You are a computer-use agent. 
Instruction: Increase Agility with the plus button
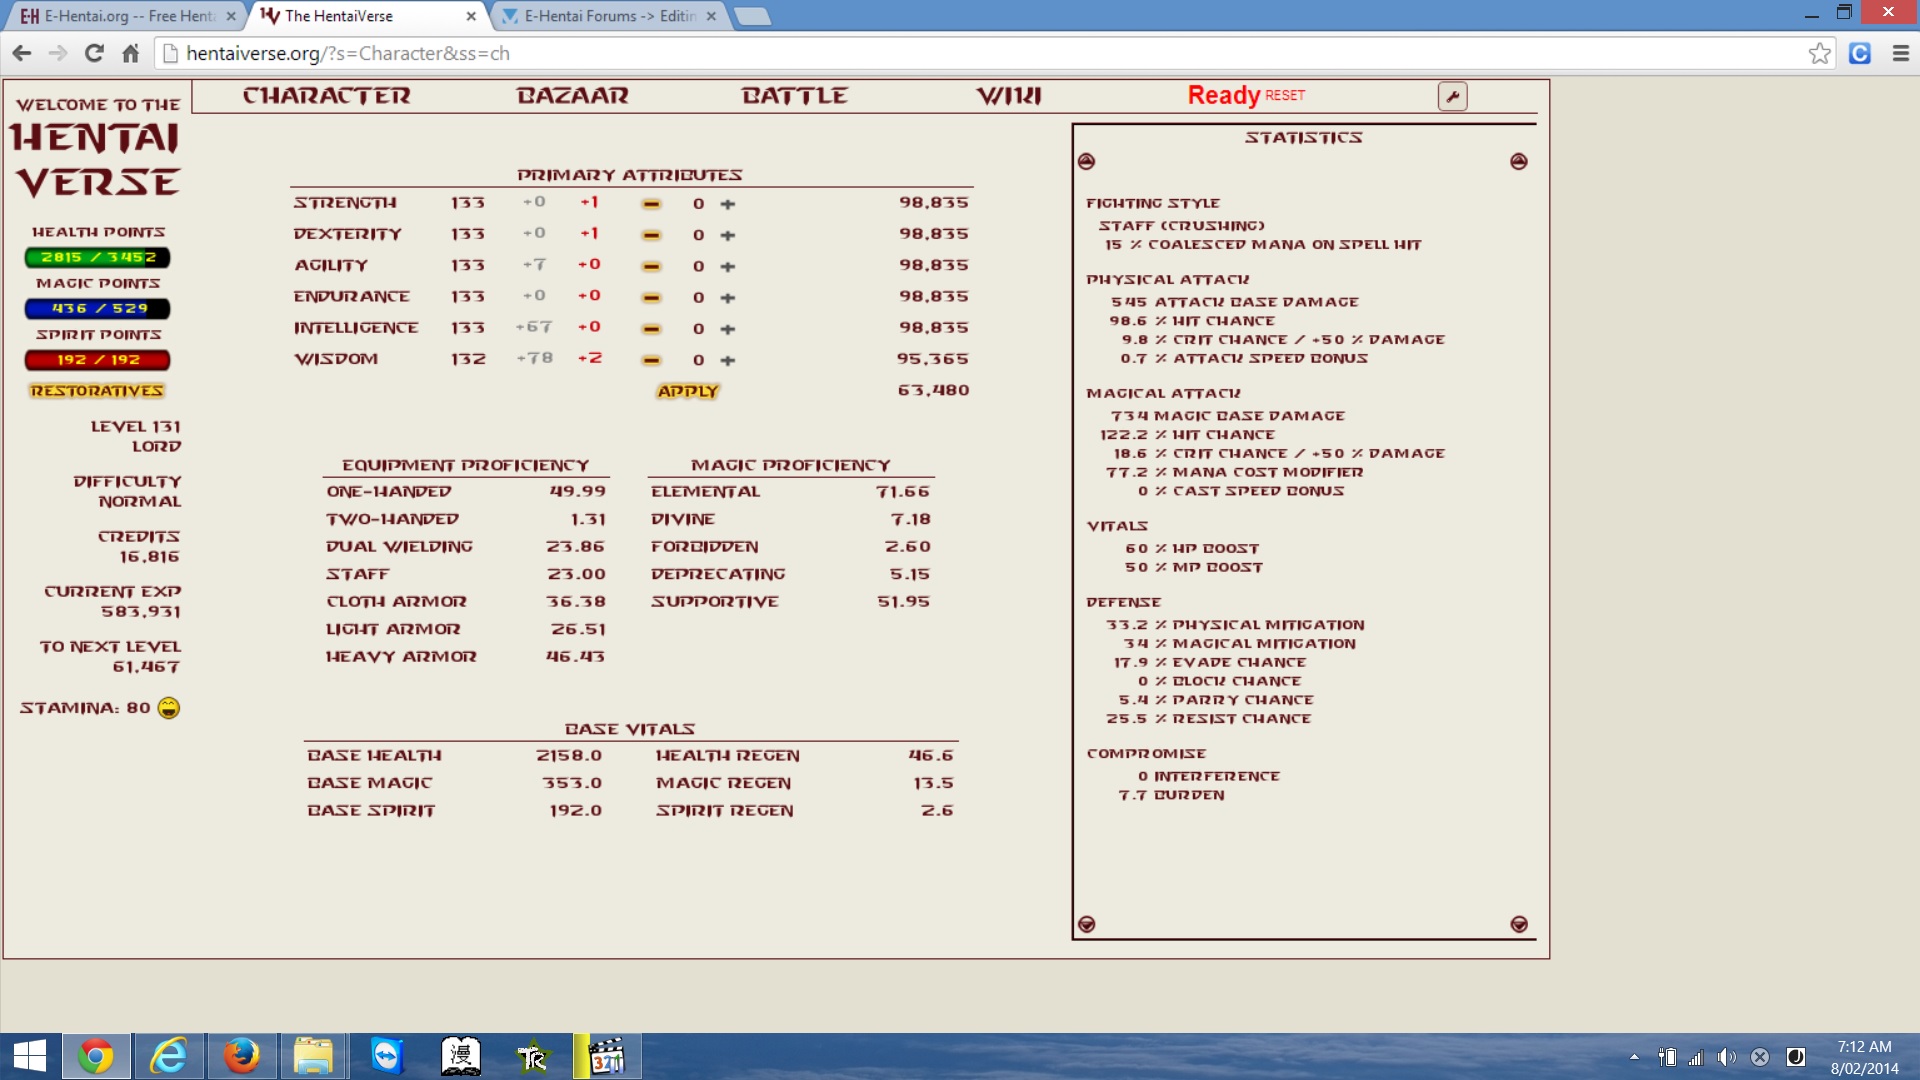coord(728,267)
